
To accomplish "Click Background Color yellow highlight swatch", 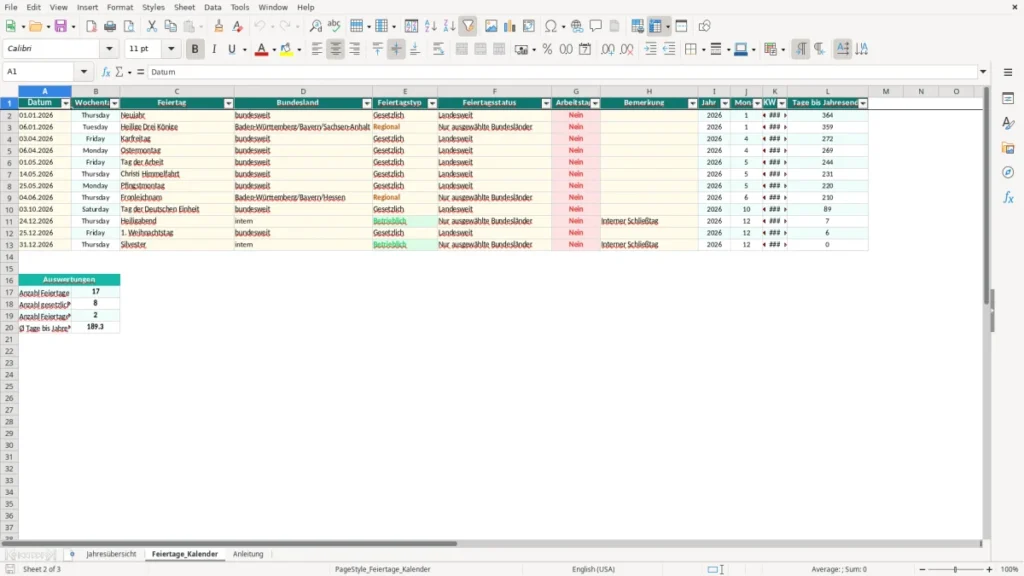I will (286, 49).
